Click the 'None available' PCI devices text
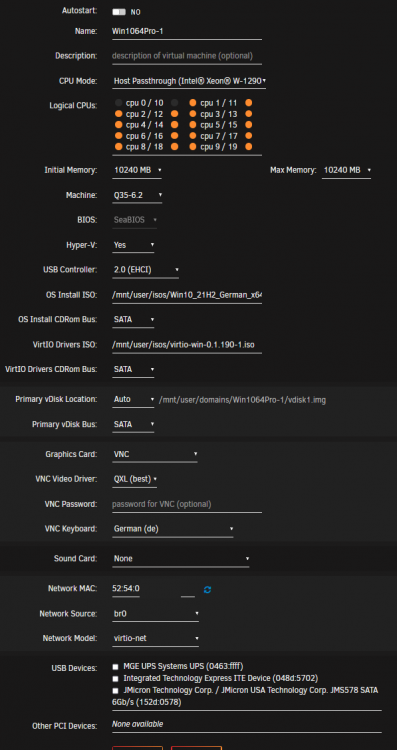397x750 pixels. [137, 724]
